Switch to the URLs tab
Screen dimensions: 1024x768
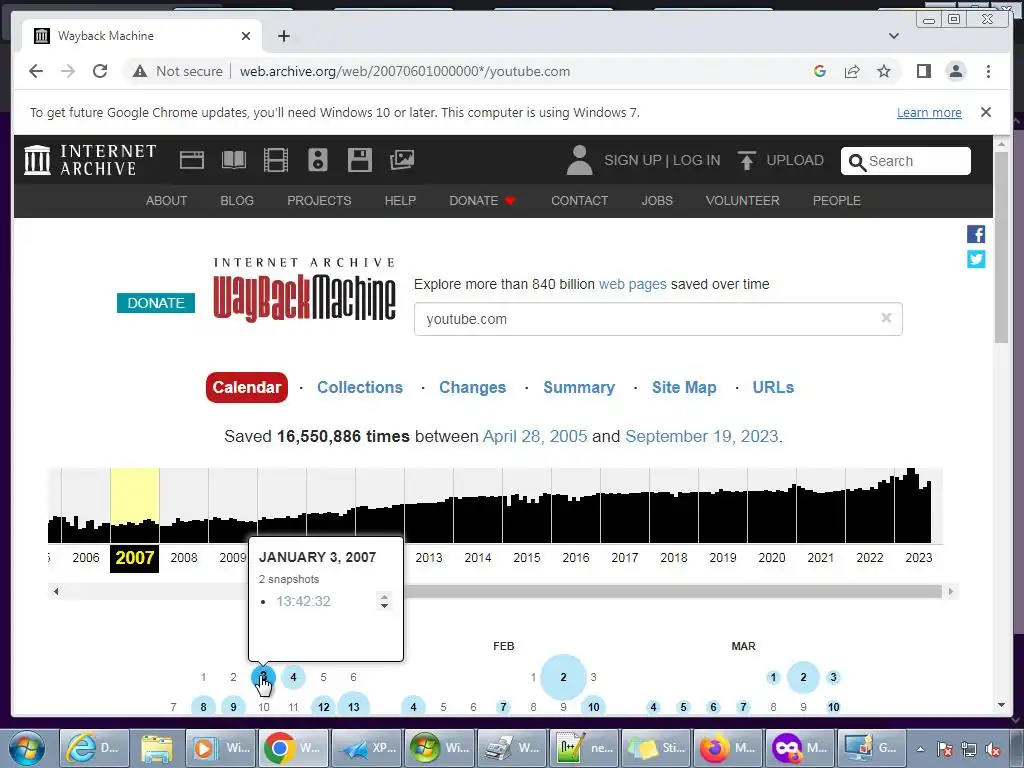point(773,387)
